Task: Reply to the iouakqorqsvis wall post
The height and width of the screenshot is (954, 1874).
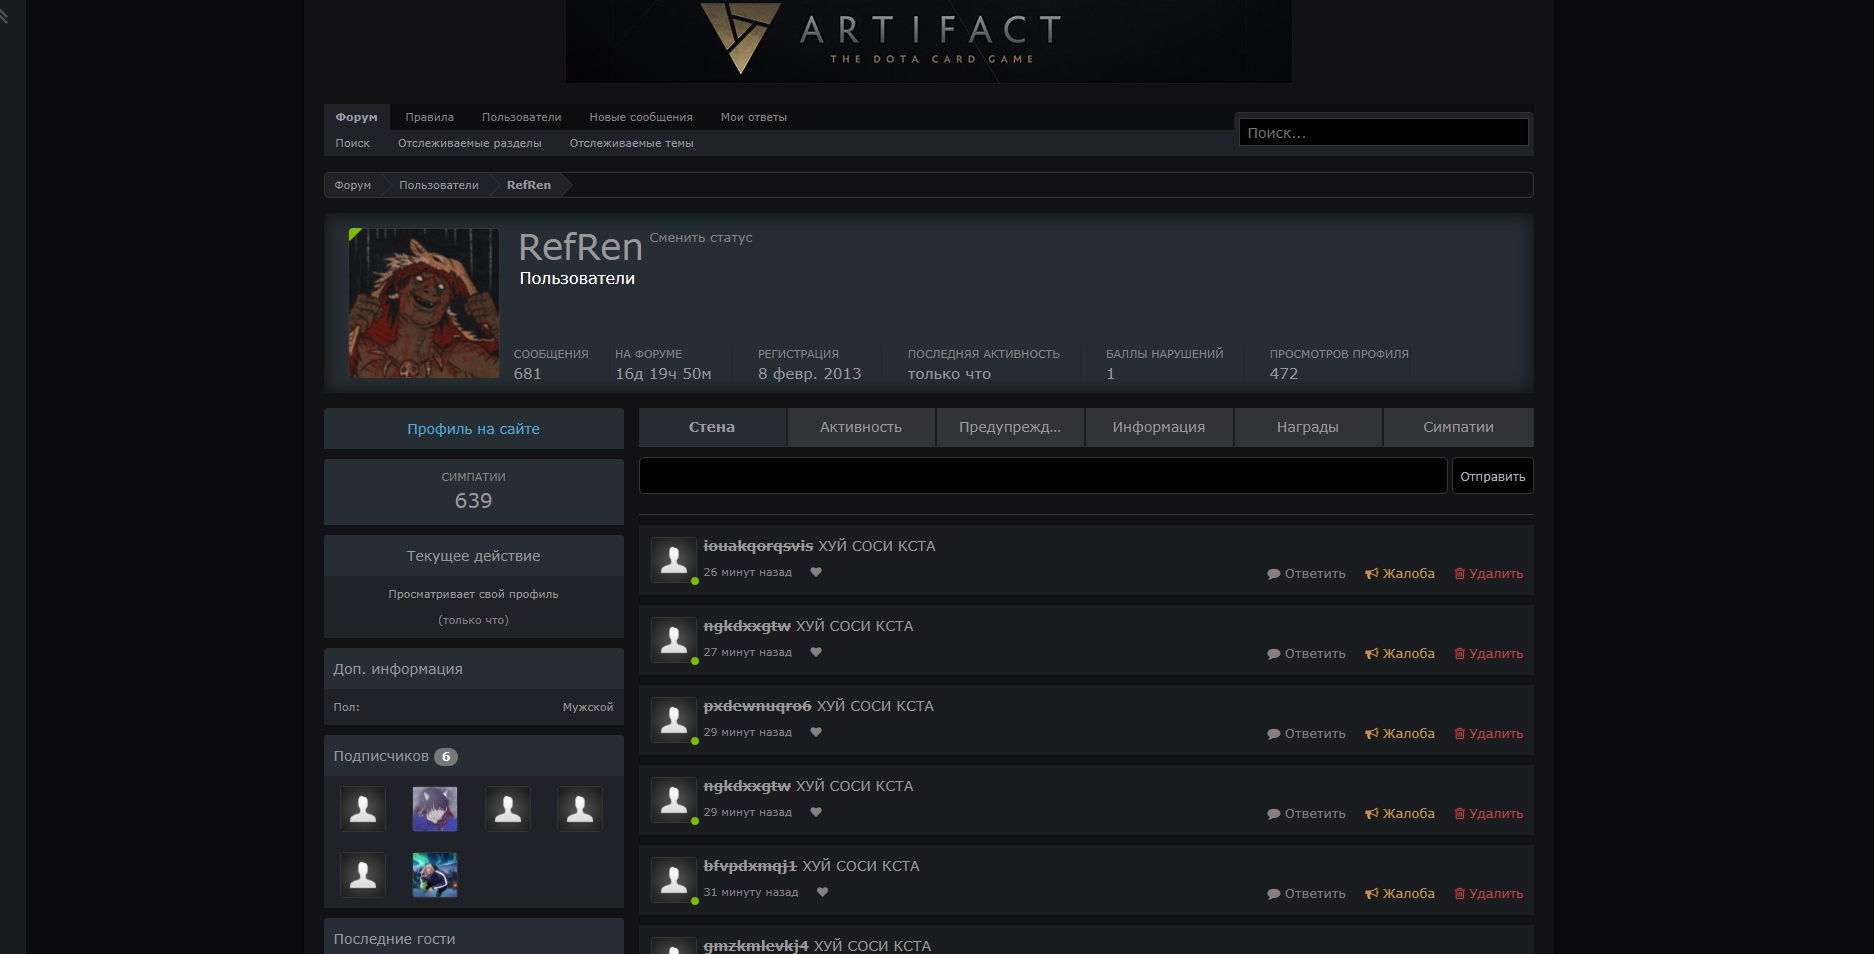Action: [1306, 573]
